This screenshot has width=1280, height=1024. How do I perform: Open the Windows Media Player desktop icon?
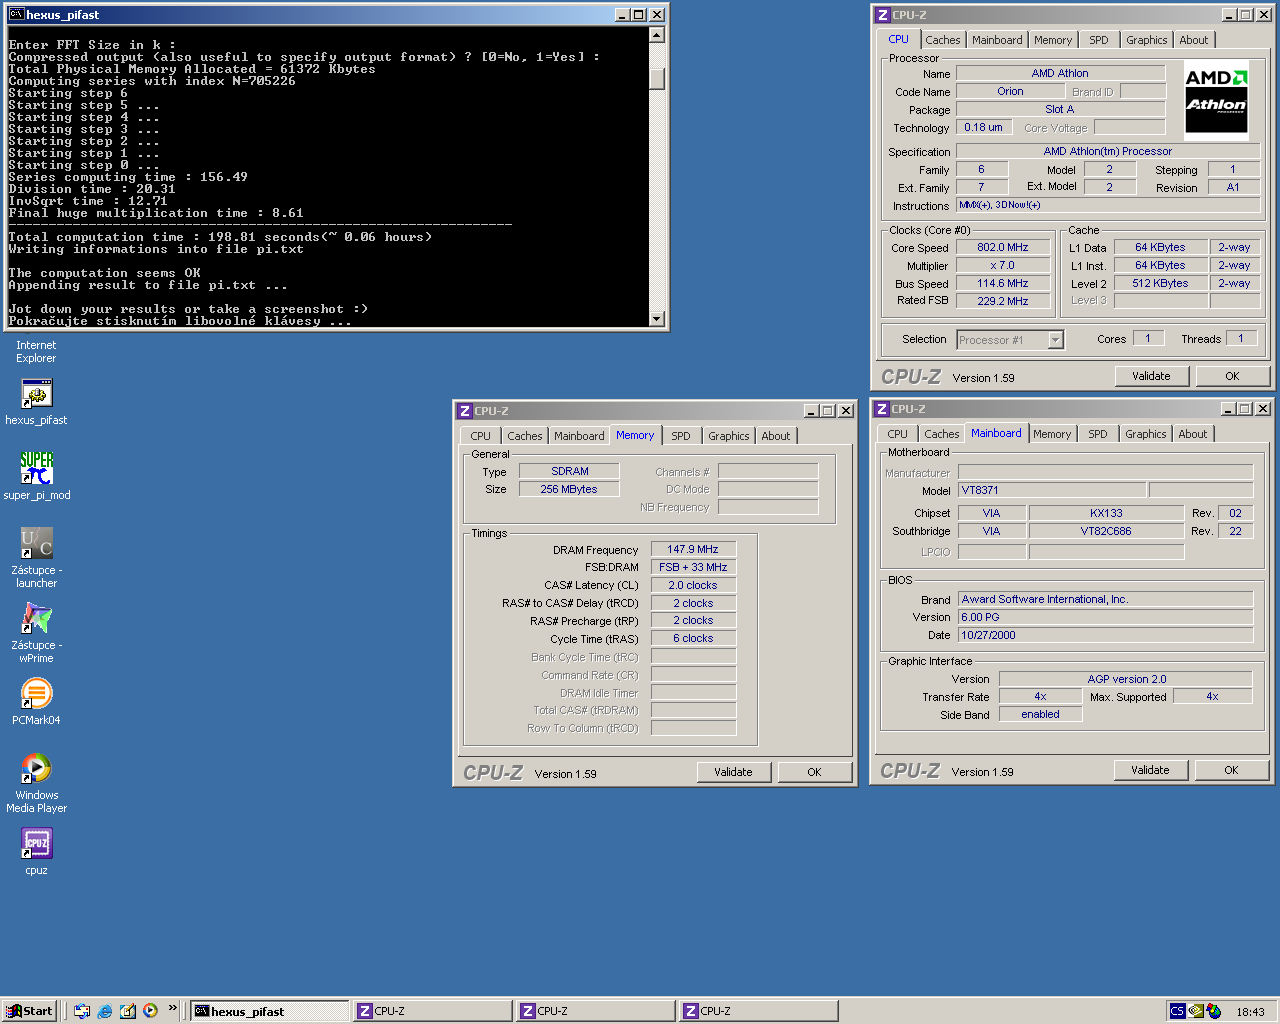tap(36, 783)
